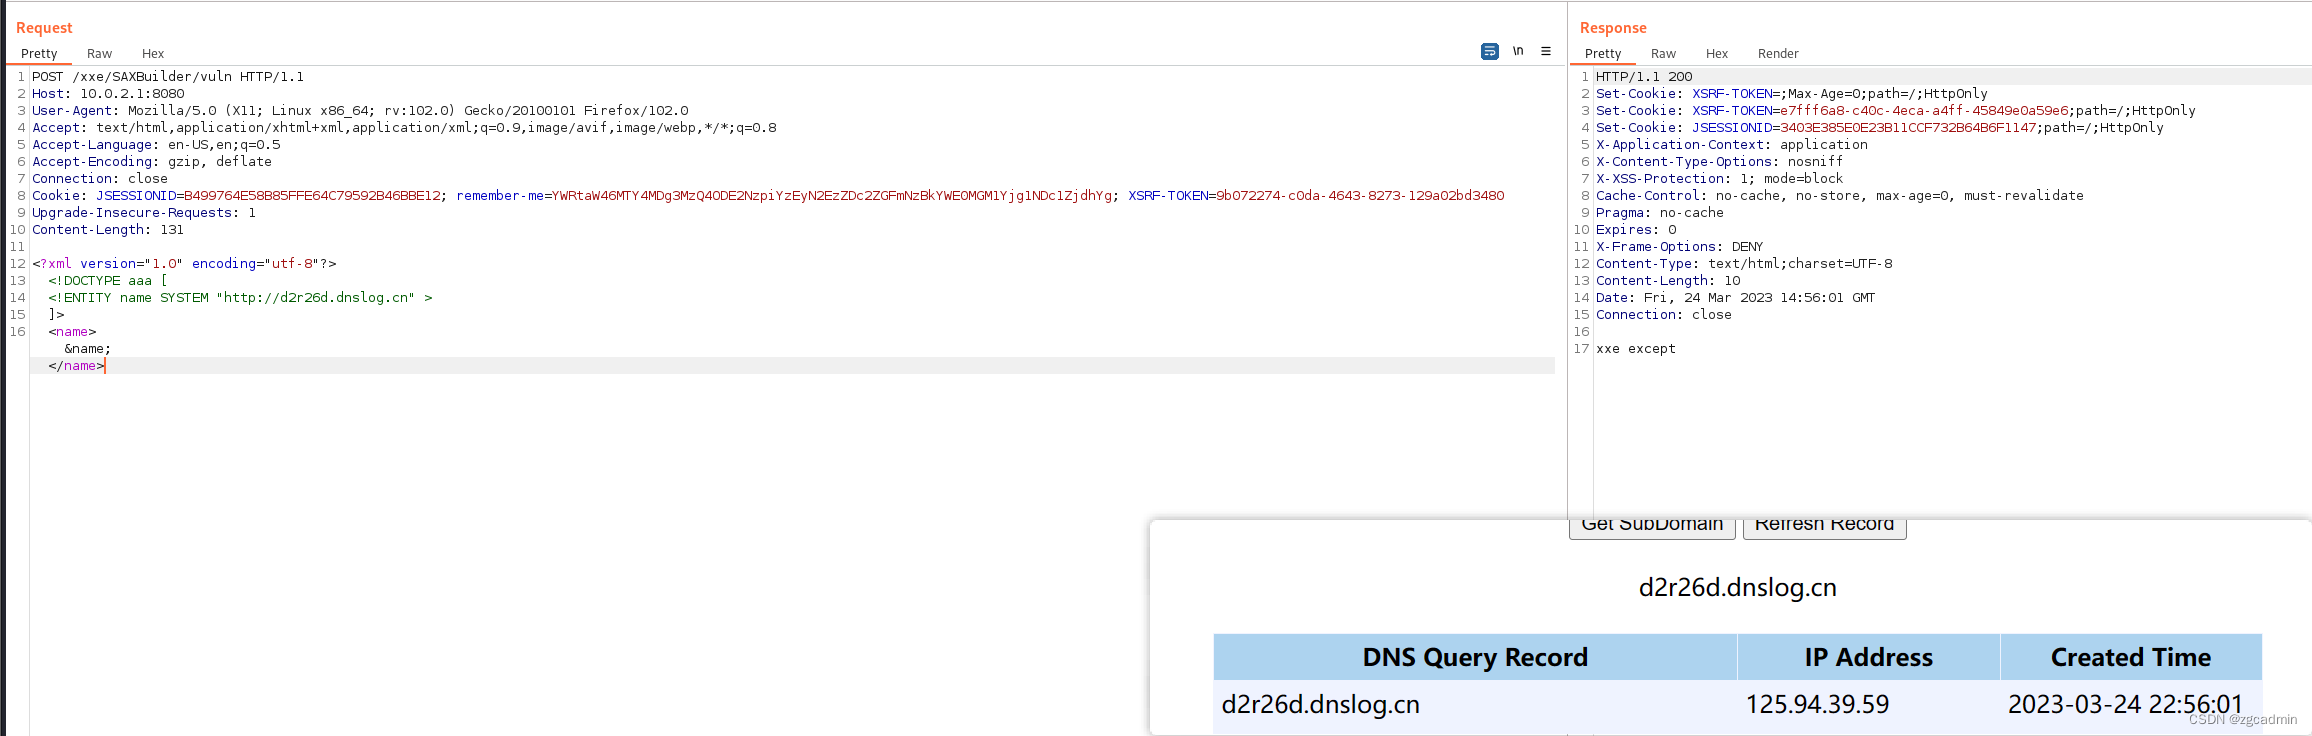Click the Upgrade-Insecure-Requests header line
Image resolution: width=2312 pixels, height=736 pixels.
(x=144, y=213)
